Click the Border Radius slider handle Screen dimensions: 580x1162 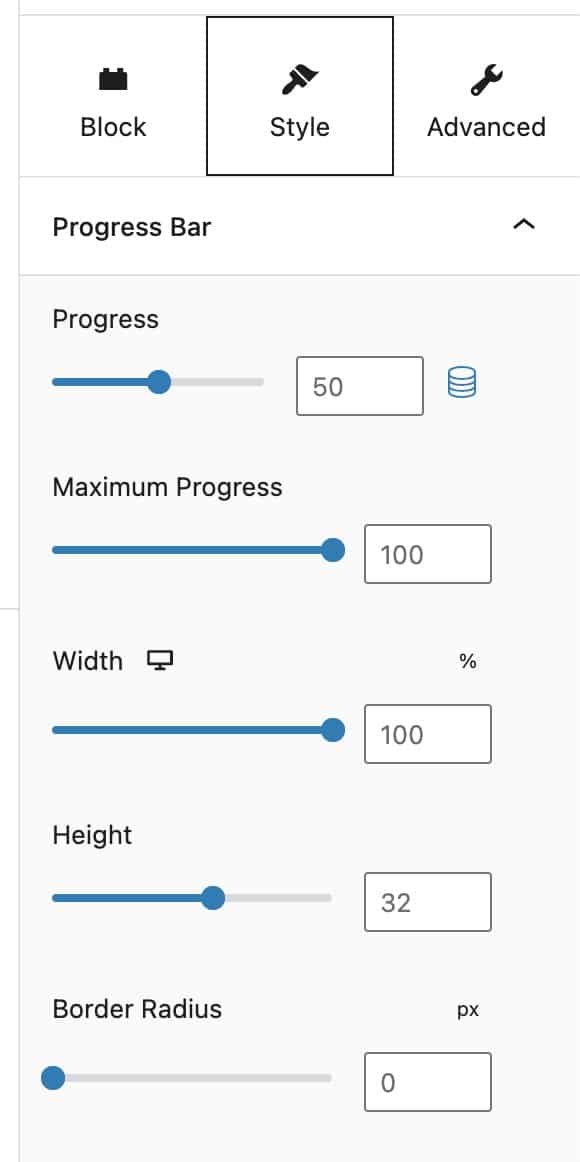point(53,1078)
